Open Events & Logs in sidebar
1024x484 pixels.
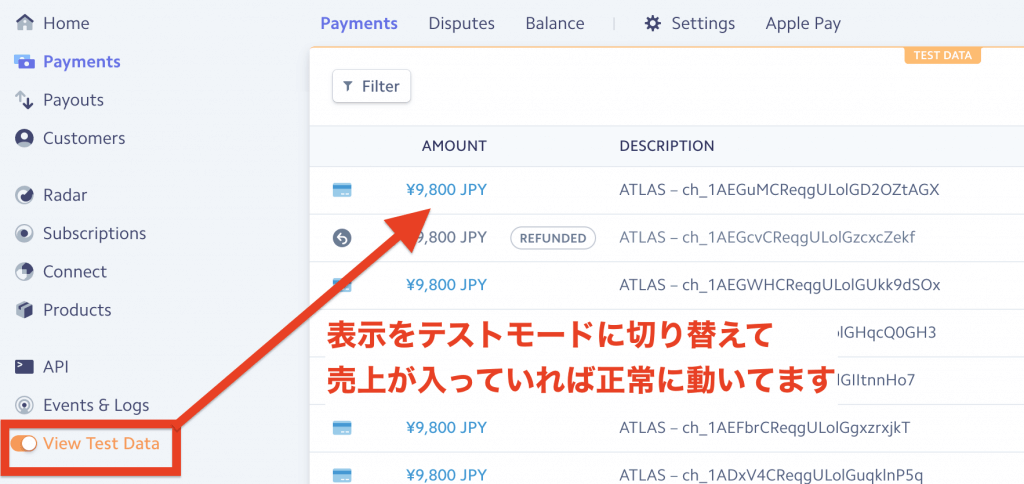96,405
